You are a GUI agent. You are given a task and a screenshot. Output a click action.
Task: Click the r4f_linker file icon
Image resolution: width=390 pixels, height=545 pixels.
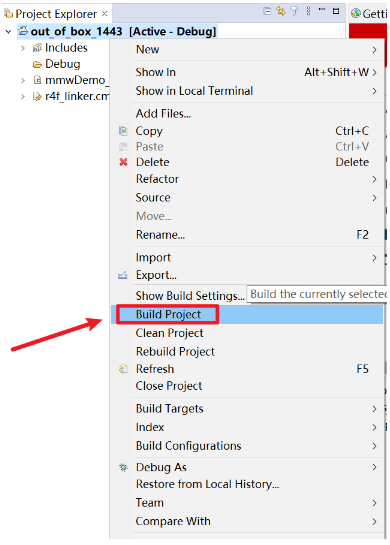click(x=37, y=96)
